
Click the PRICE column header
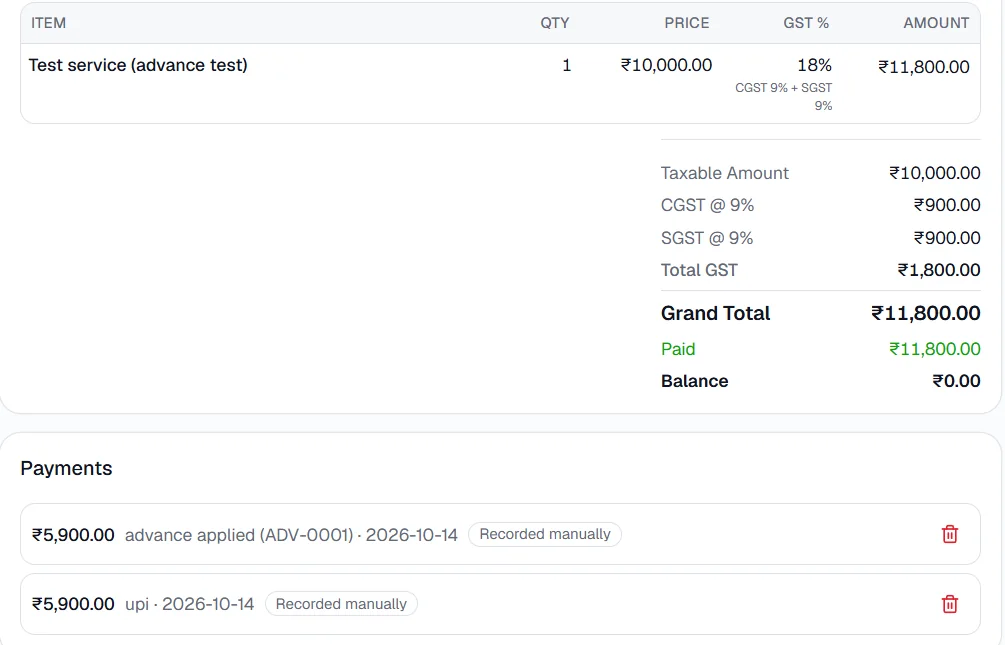686,23
